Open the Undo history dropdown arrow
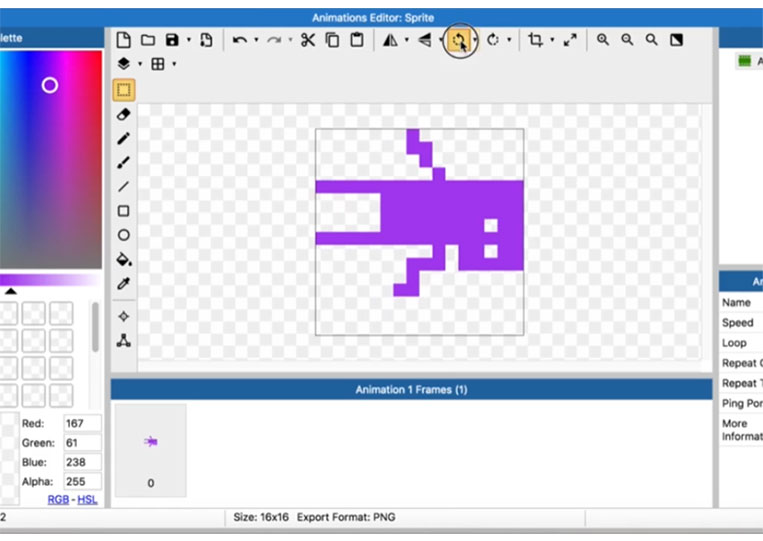The width and height of the screenshot is (763, 541). tap(256, 40)
